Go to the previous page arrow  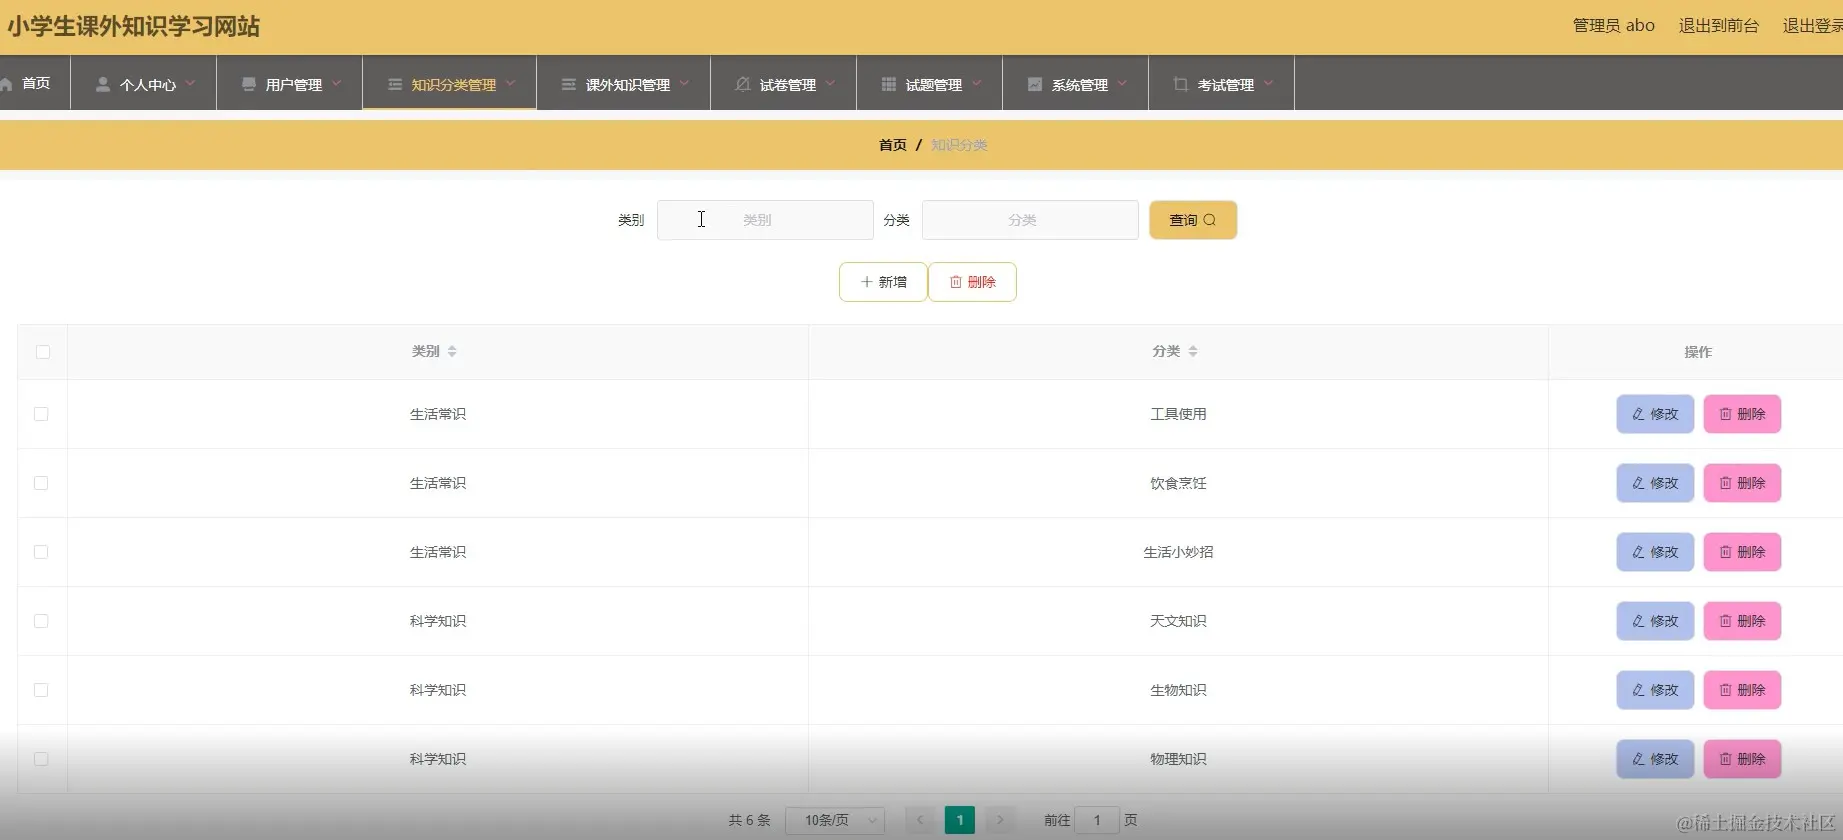(x=920, y=820)
